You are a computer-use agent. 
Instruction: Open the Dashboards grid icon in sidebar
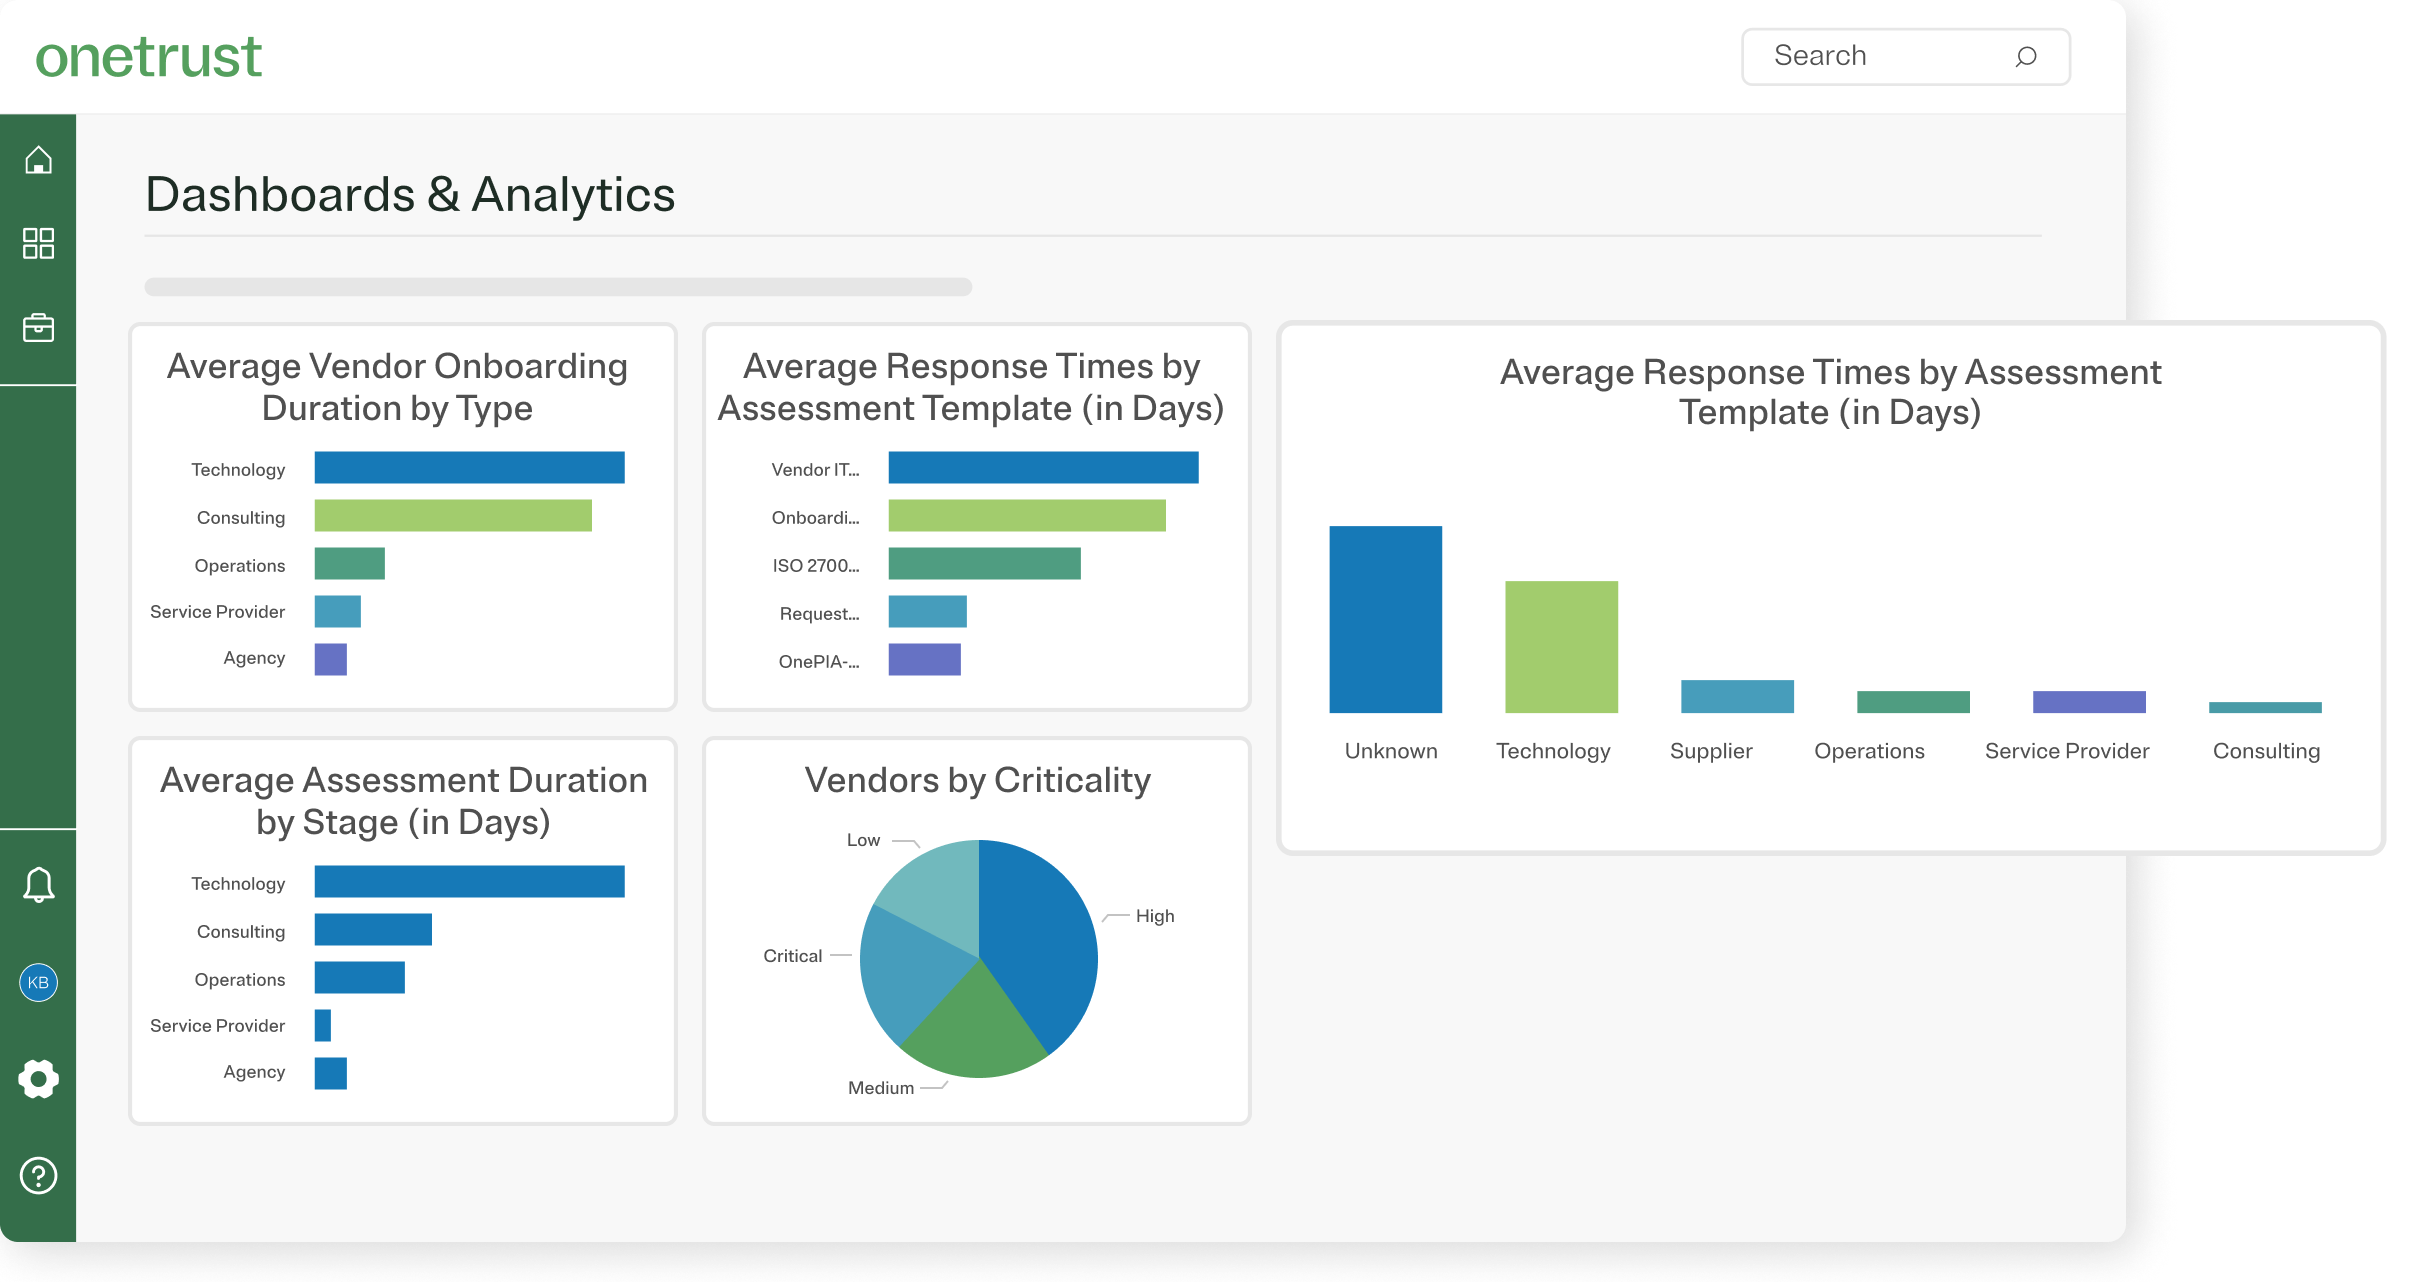coord(39,243)
